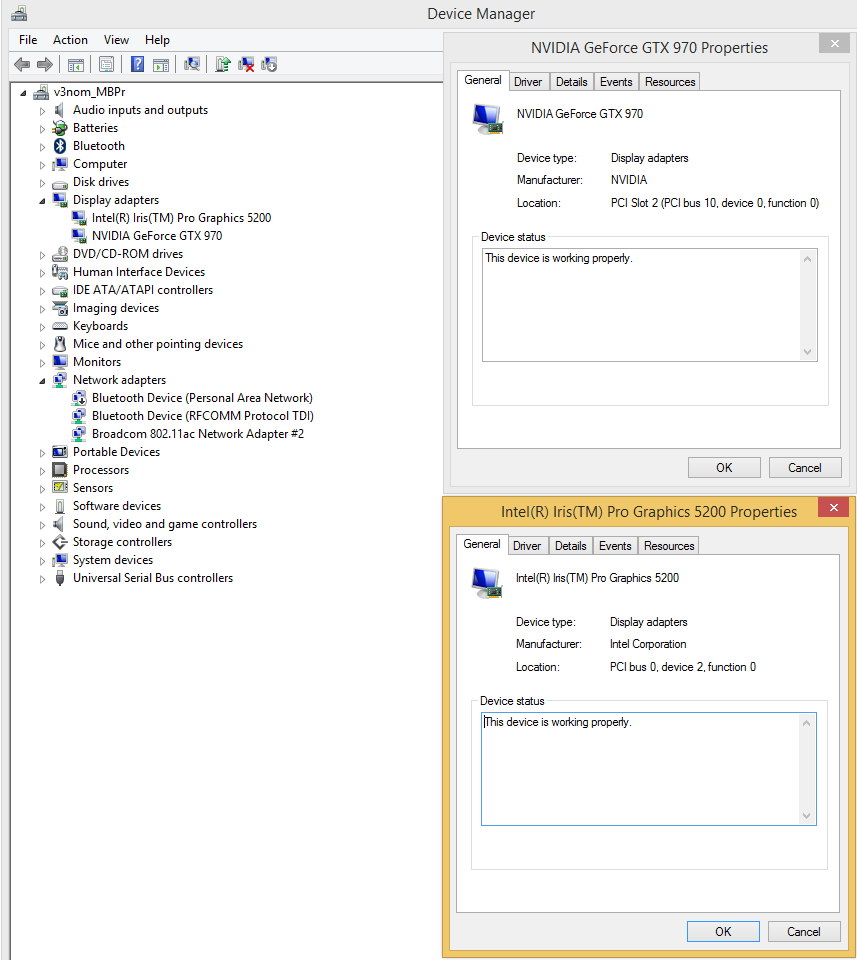Click the Disable device down-arrow icon
This screenshot has width=857, height=960.
(269, 64)
